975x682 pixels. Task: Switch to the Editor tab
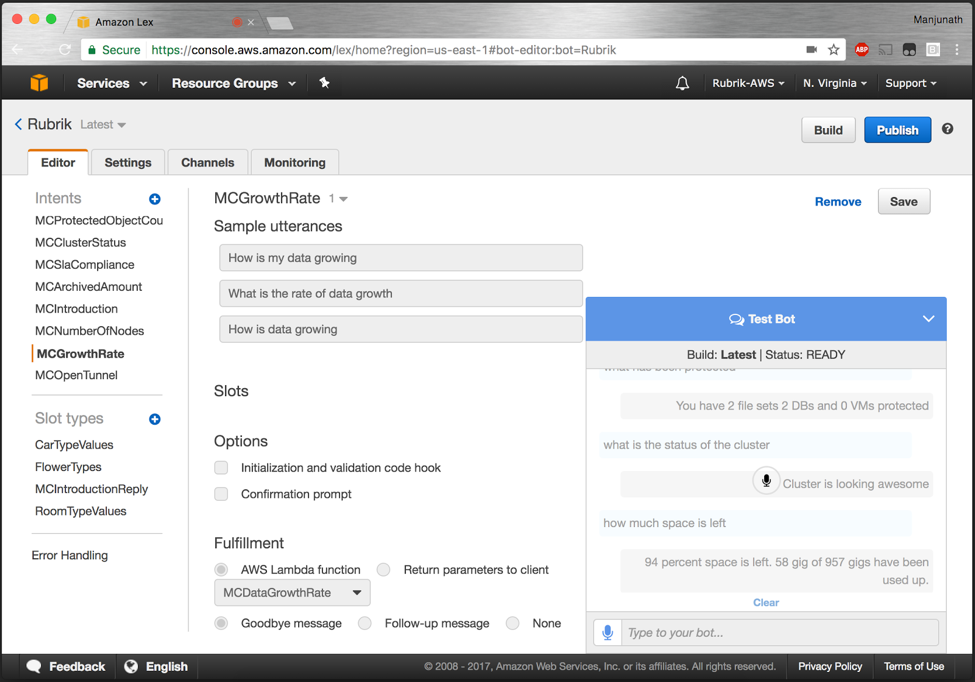[58, 162]
